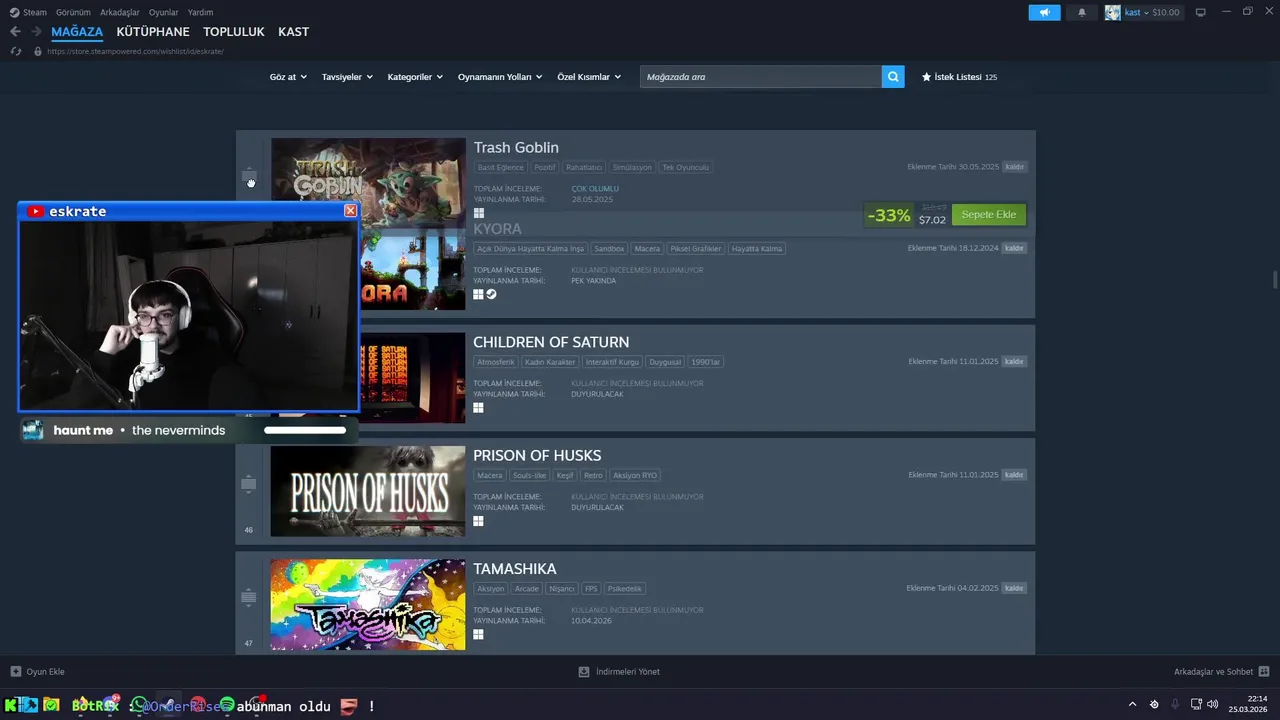The image size is (1280, 720).
Task: Click the Kadın Karakter tag
Action: tap(550, 362)
